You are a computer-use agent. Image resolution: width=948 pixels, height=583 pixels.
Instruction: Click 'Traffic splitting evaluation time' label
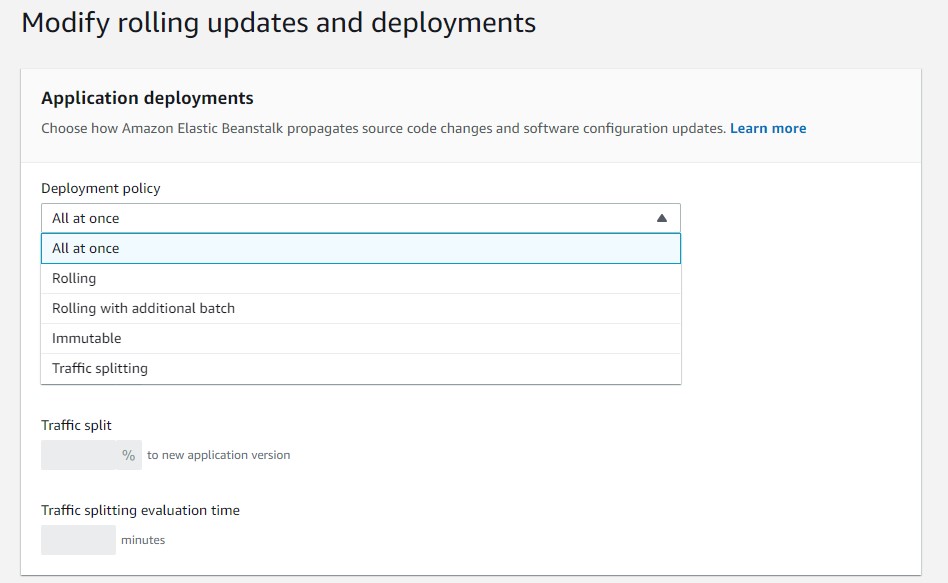pos(140,510)
